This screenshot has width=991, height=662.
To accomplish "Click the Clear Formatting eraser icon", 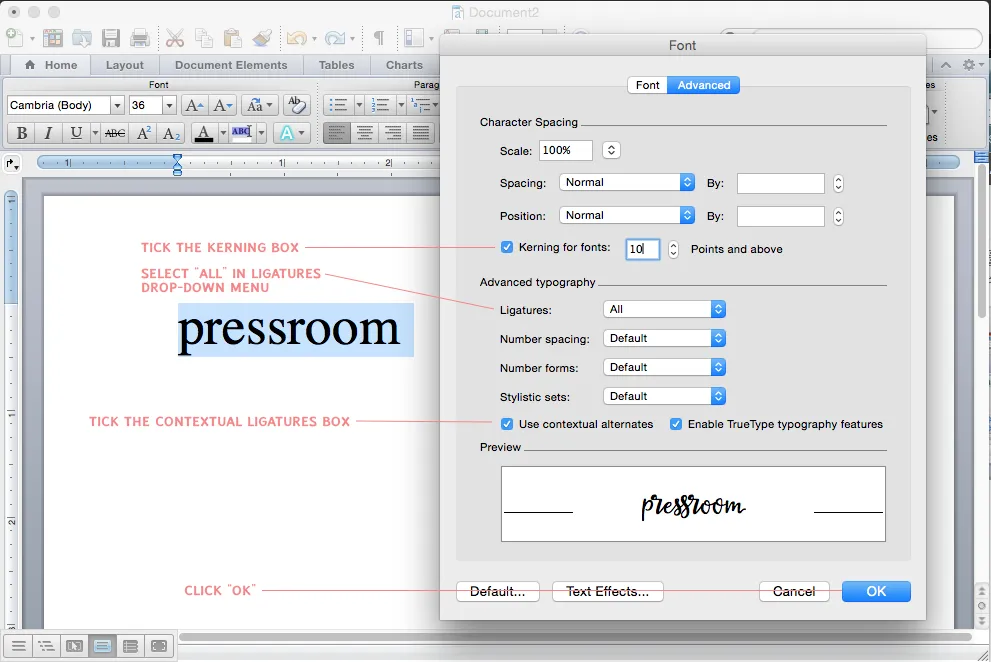I will (x=295, y=105).
